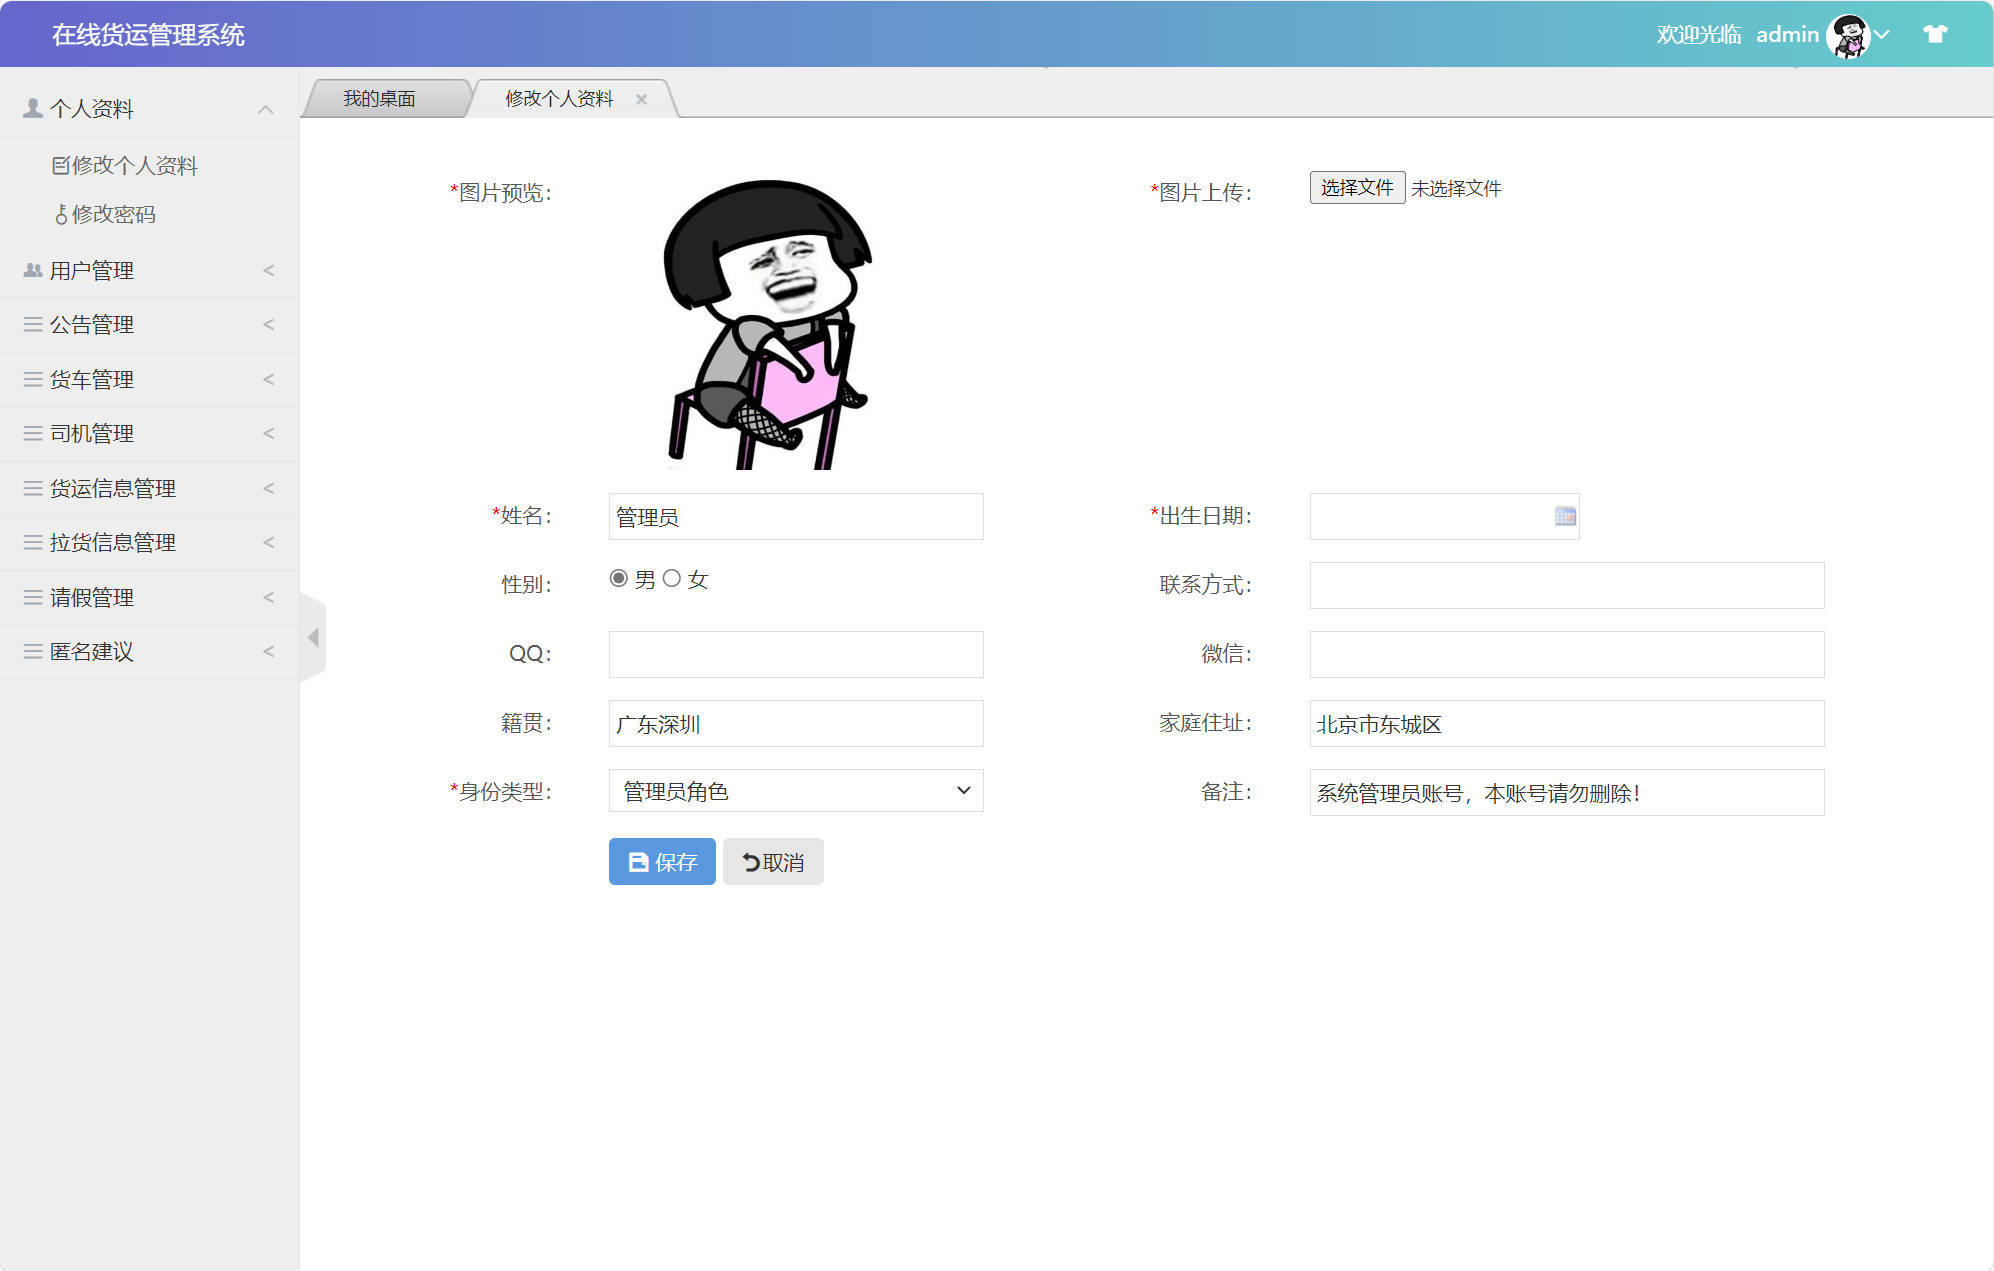Click the save disk icon on 保存 button
1994x1271 pixels.
(637, 861)
